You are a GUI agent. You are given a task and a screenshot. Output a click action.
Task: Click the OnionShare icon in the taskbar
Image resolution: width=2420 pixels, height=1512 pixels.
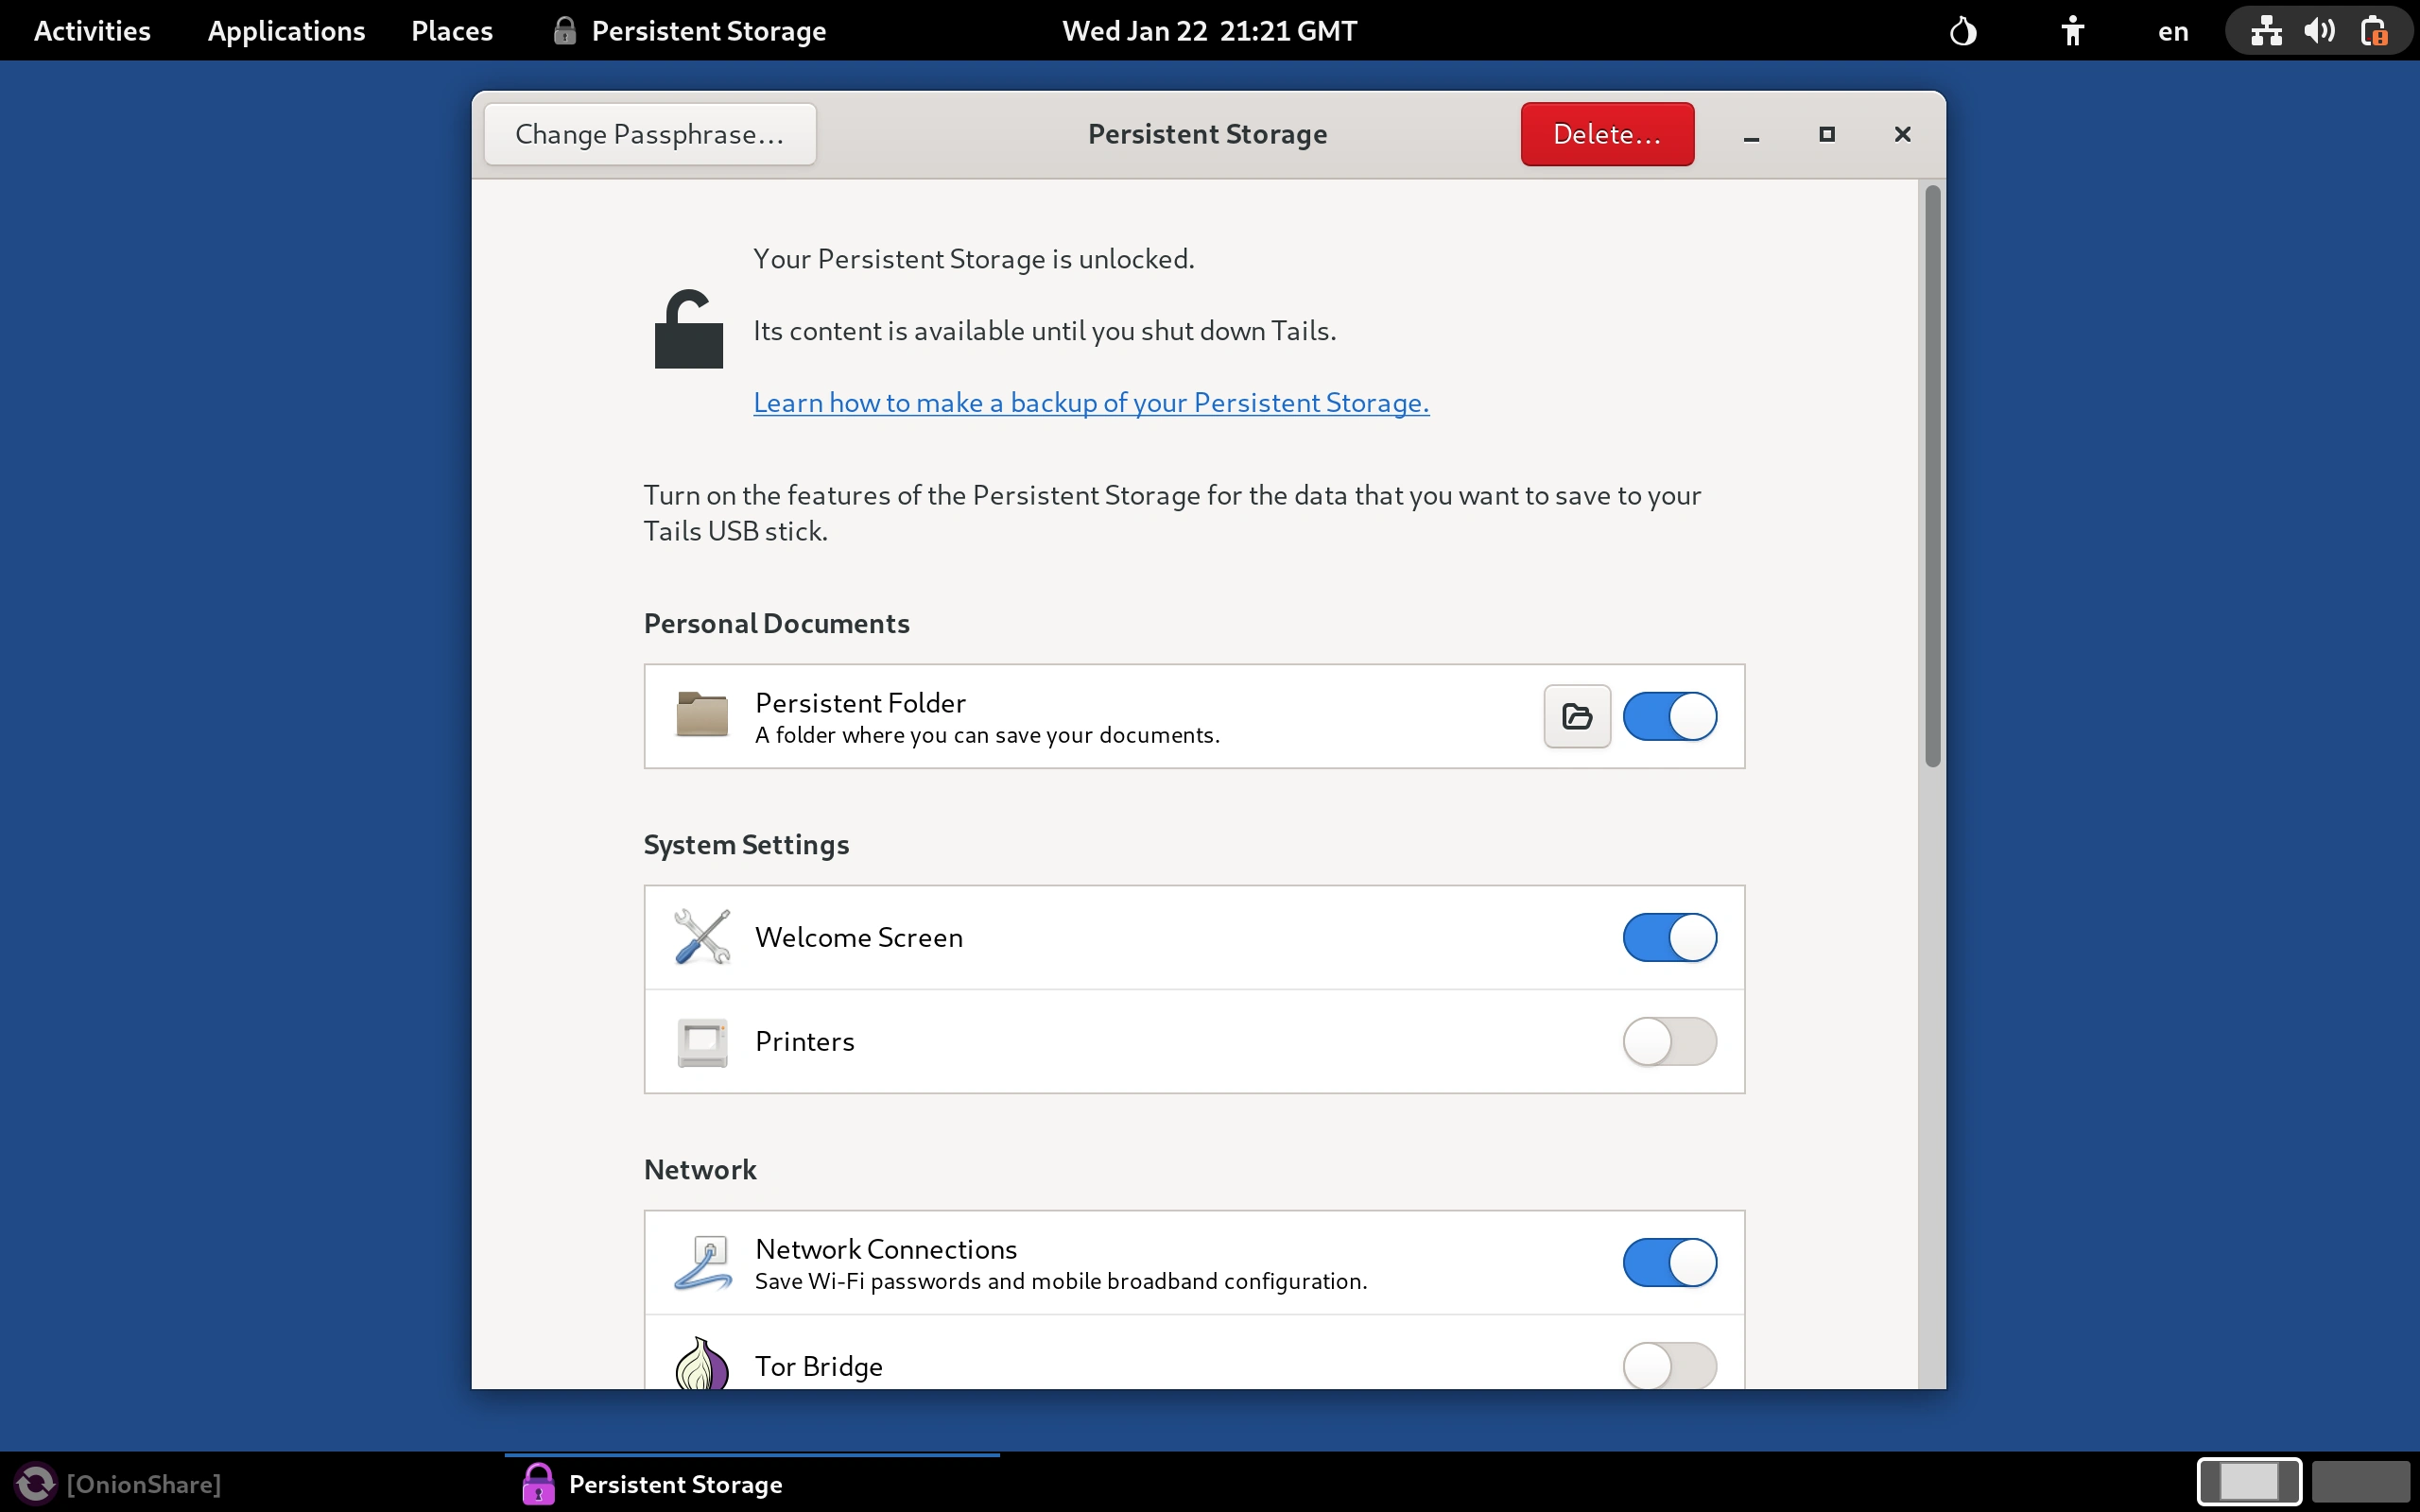click(x=33, y=1483)
